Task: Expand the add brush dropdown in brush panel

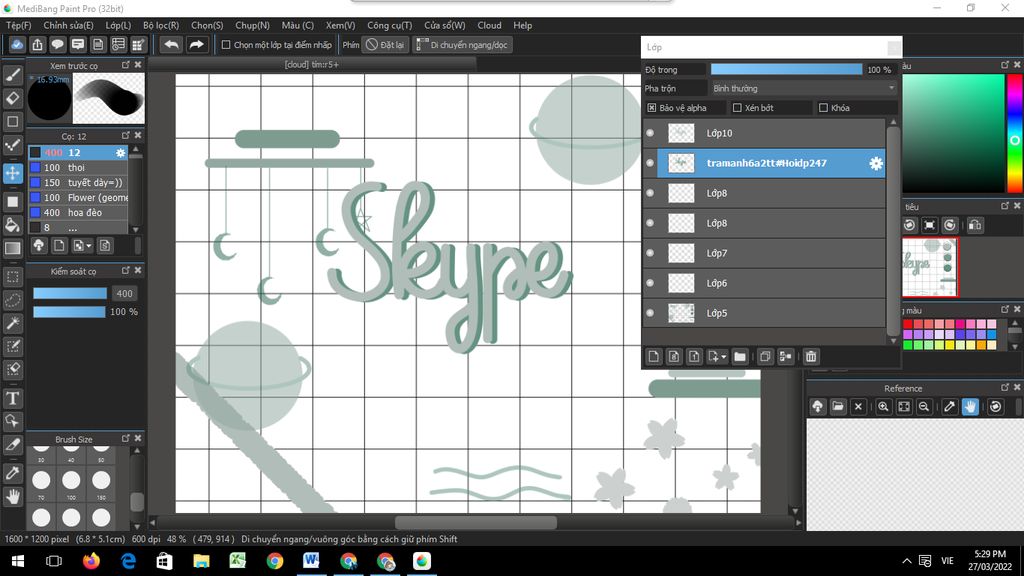Action: click(x=89, y=246)
